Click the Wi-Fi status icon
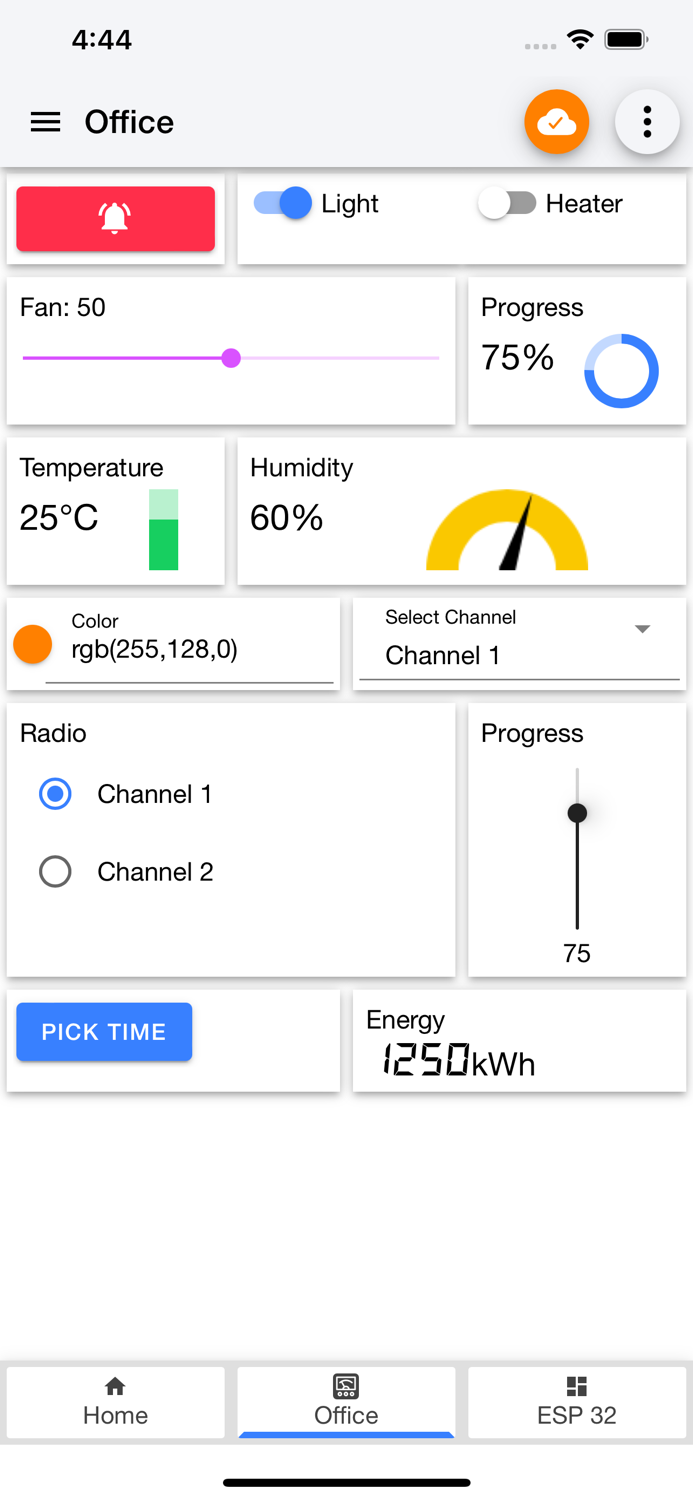 coord(582,41)
